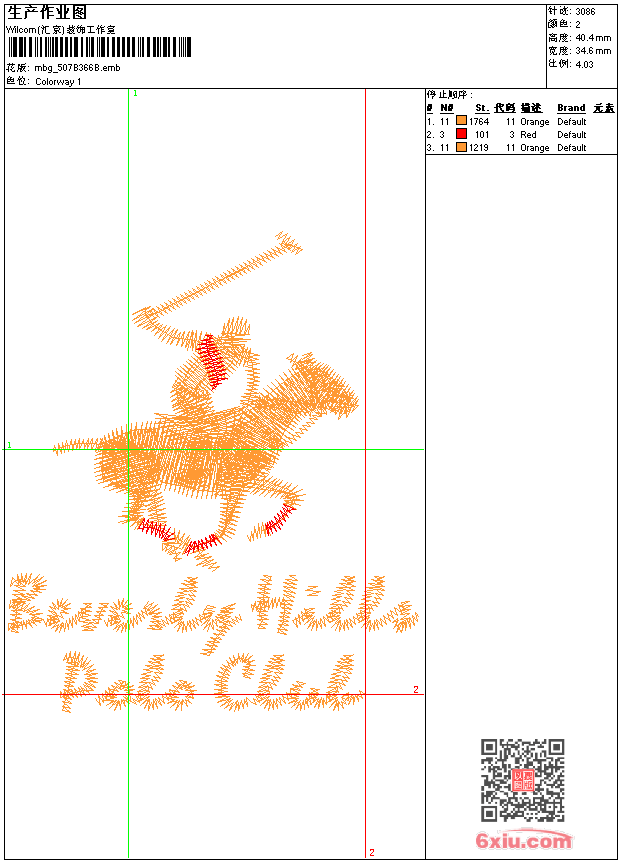Click the height value '40.4mm'

point(593,38)
